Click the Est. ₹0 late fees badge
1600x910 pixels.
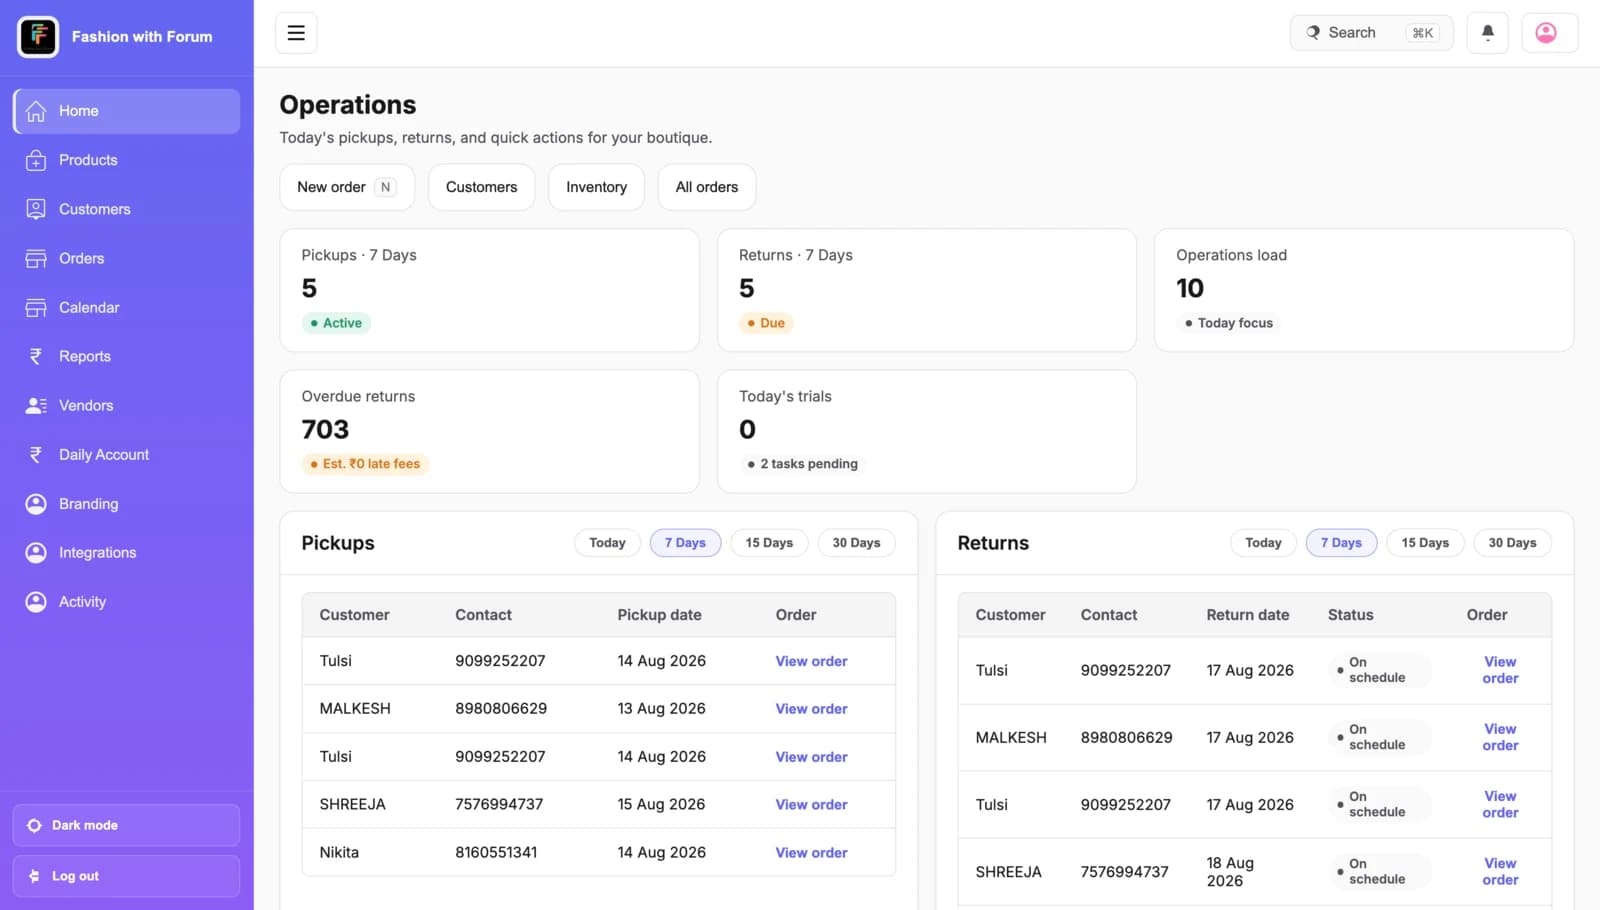pos(365,464)
